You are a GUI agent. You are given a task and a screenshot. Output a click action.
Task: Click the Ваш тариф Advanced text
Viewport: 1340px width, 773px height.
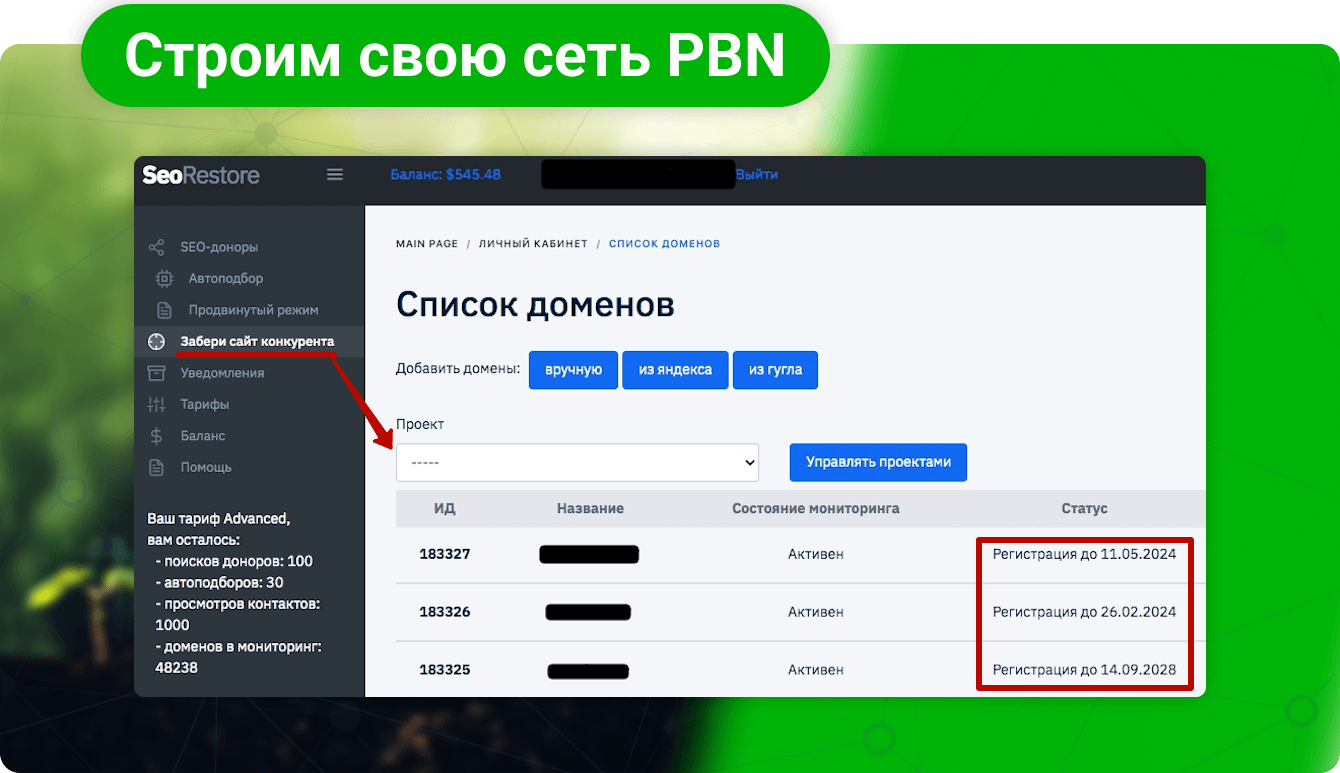tap(218, 519)
